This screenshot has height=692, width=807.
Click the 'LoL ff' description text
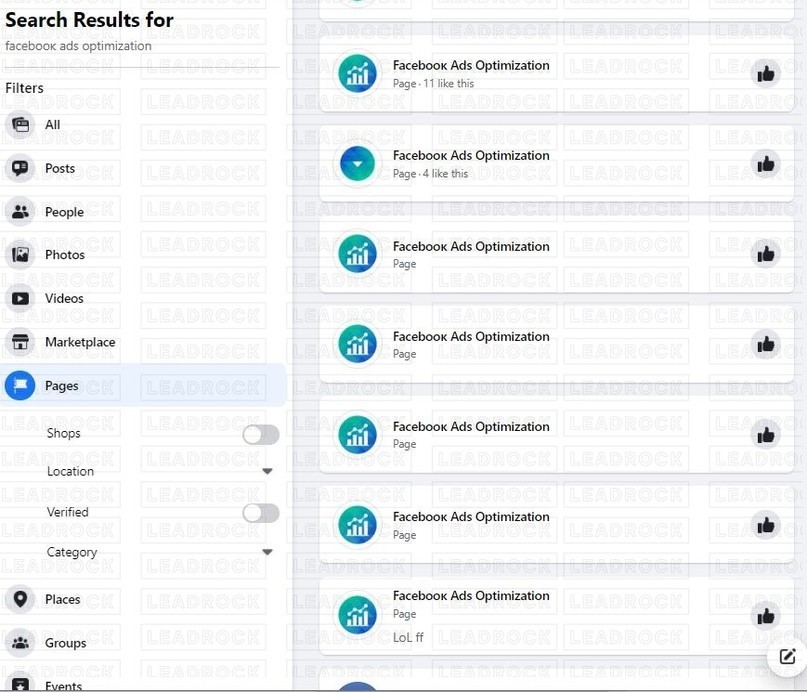coord(408,637)
